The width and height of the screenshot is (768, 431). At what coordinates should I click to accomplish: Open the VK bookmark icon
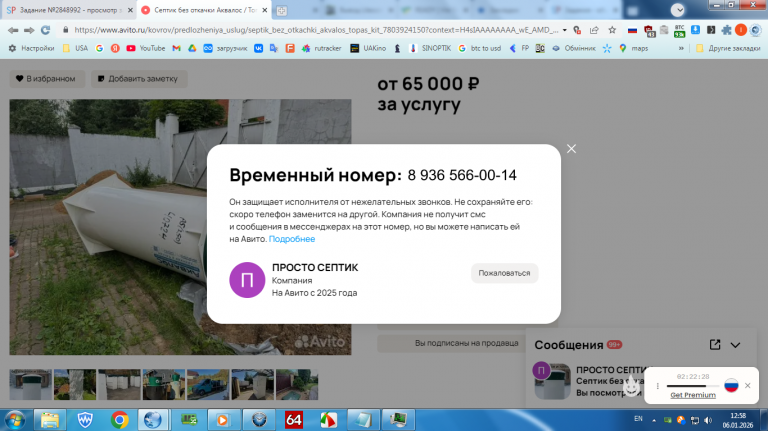click(x=258, y=48)
